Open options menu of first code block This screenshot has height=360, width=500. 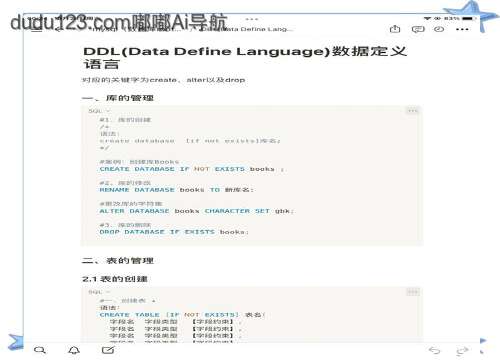click(413, 111)
